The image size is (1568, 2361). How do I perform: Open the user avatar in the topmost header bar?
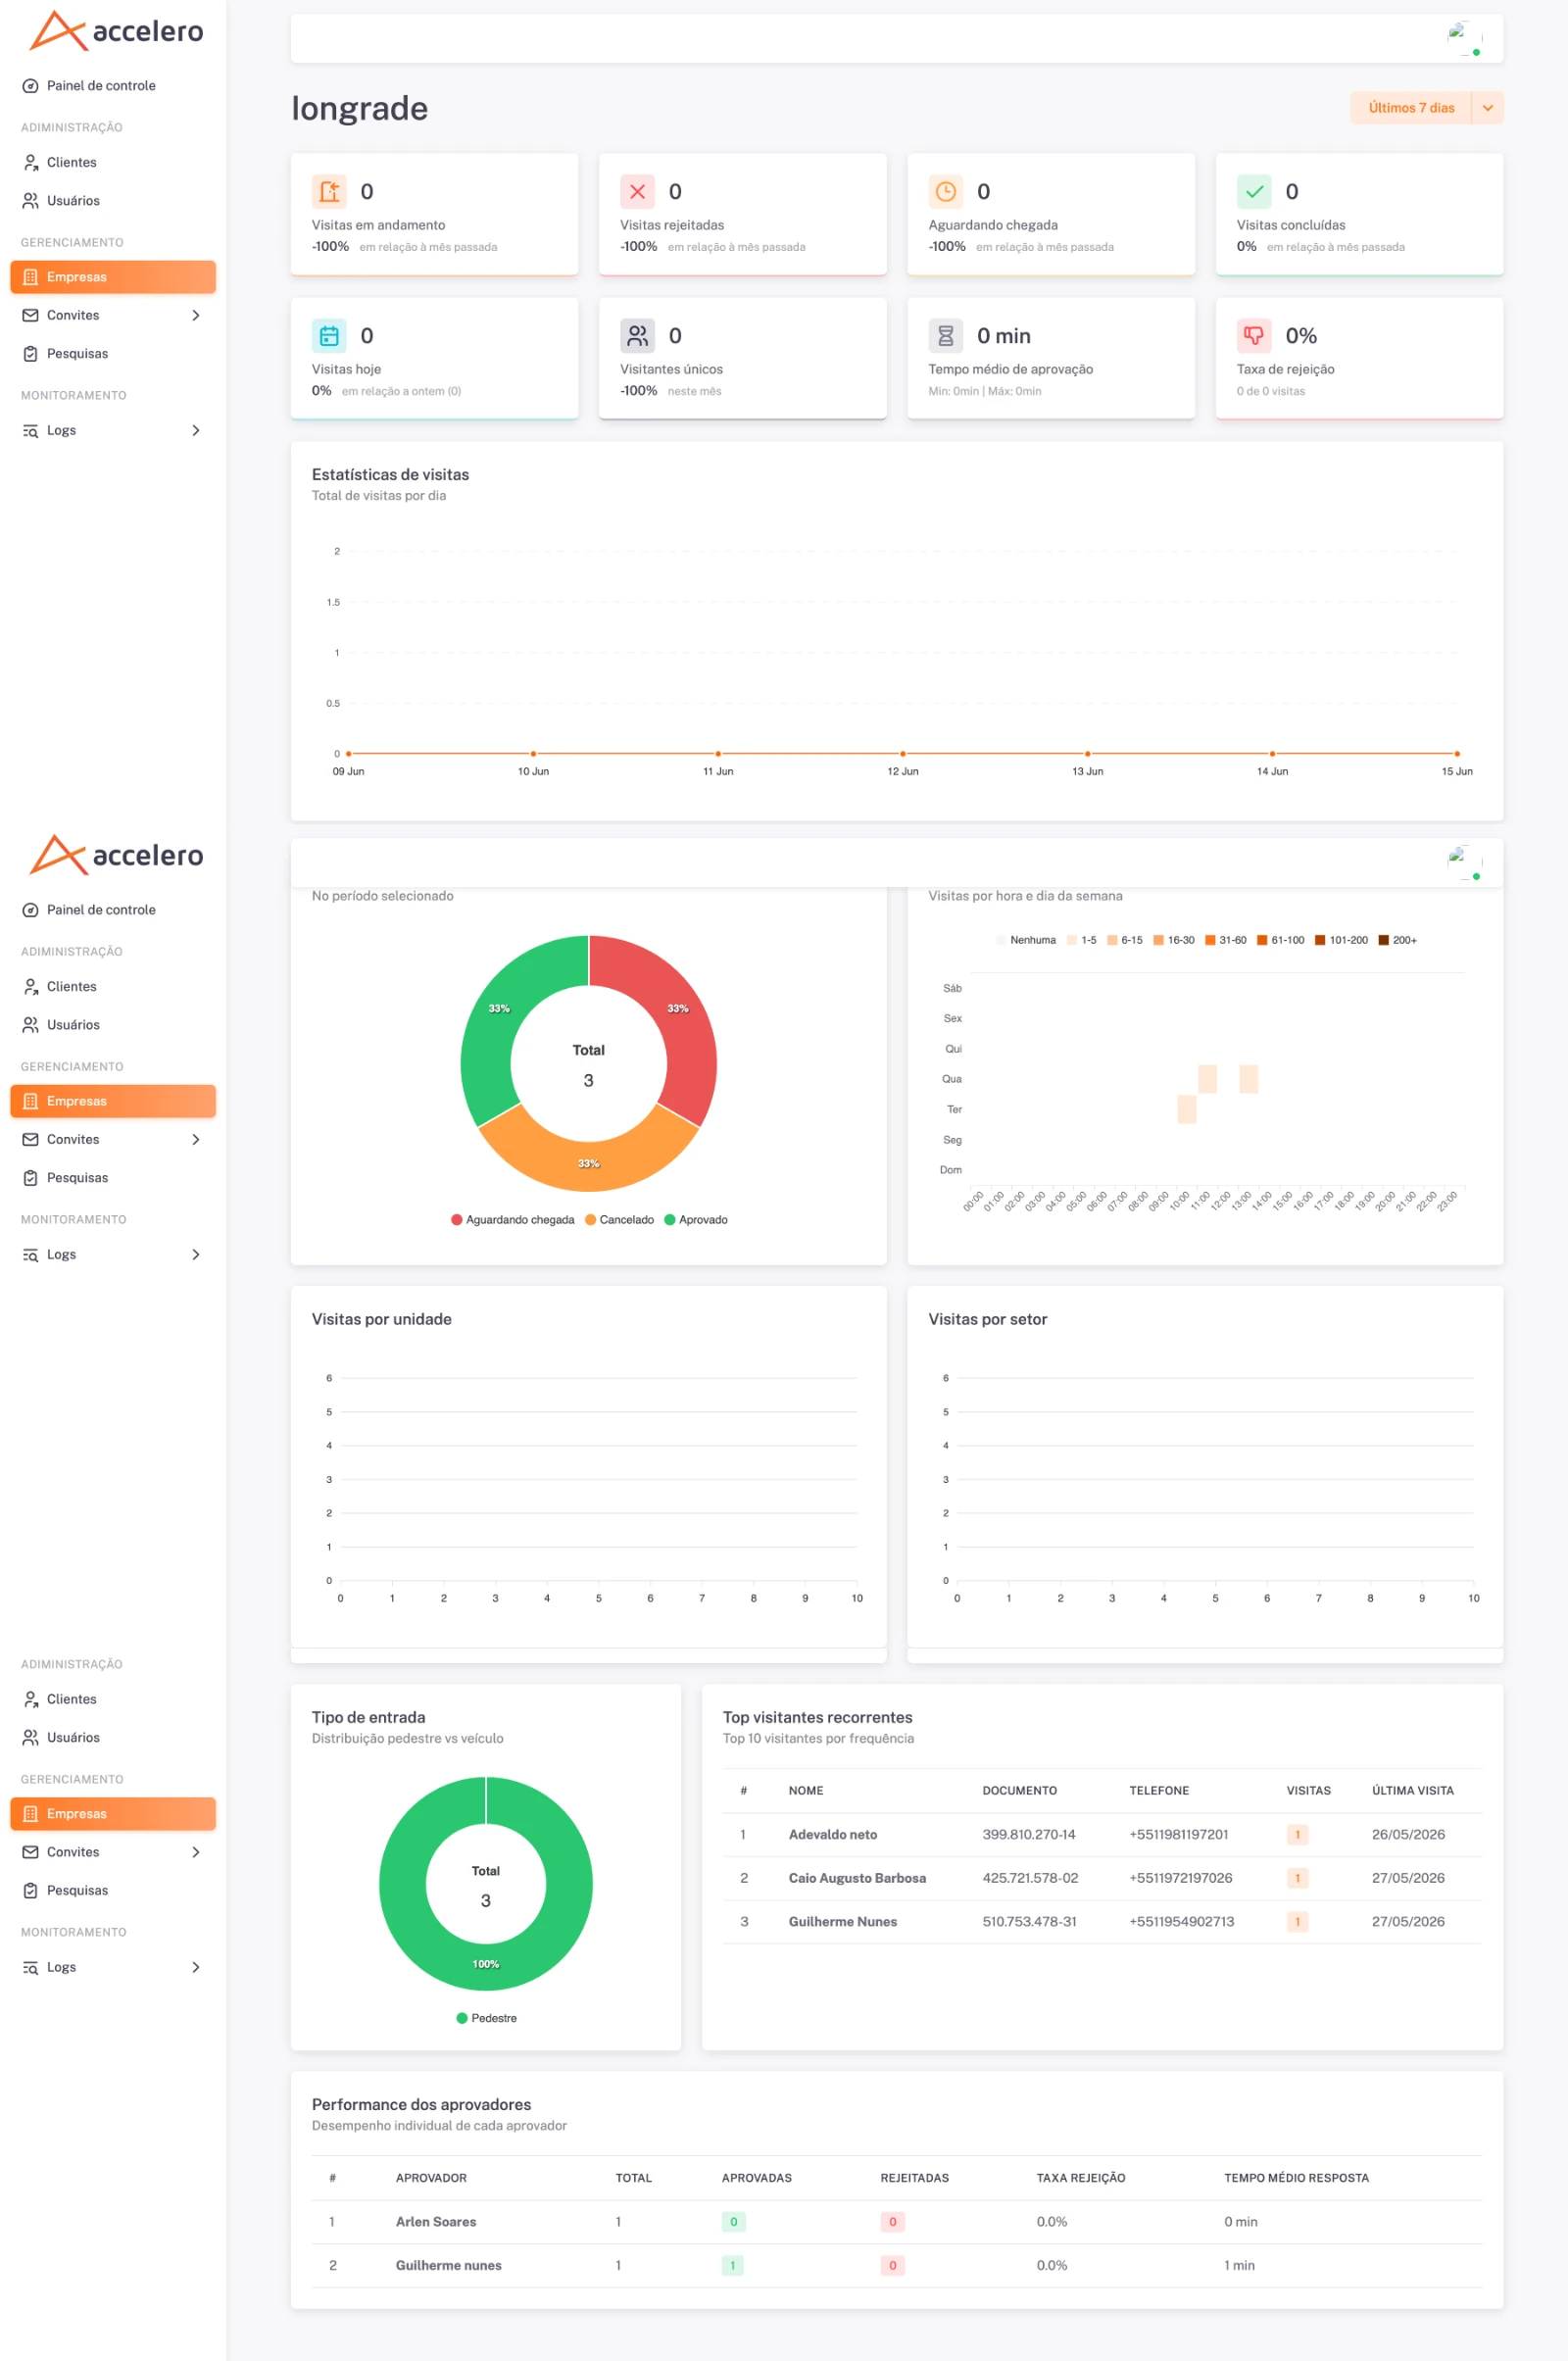[1464, 38]
